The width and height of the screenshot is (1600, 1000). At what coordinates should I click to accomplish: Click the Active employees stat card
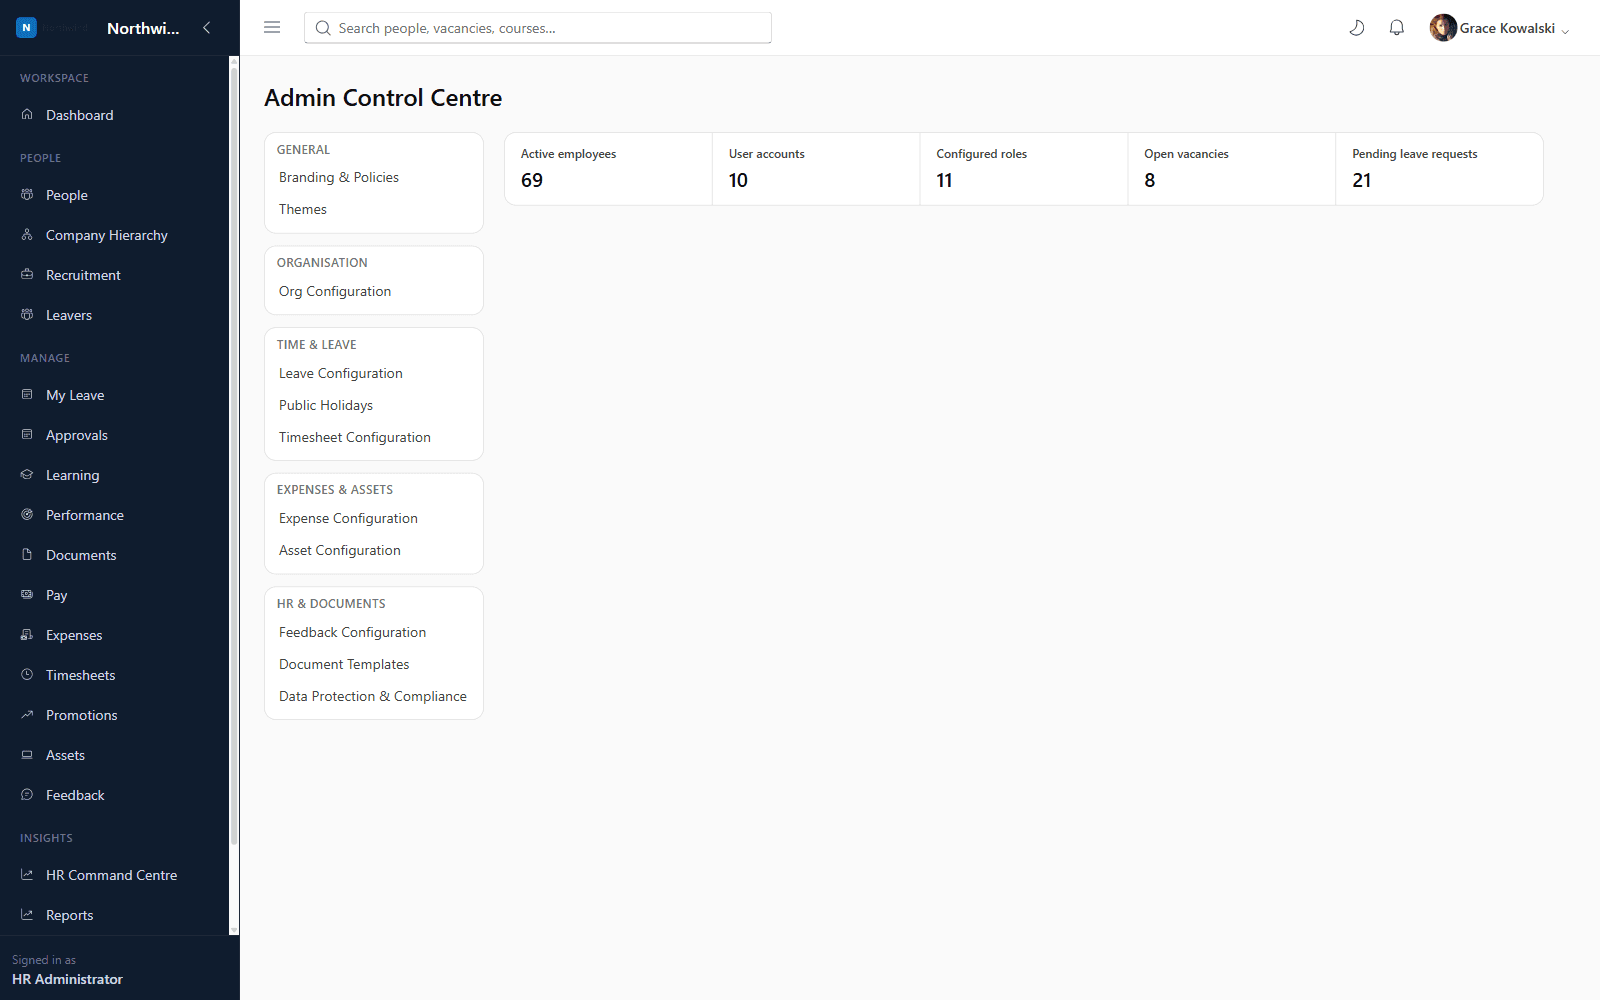(608, 169)
